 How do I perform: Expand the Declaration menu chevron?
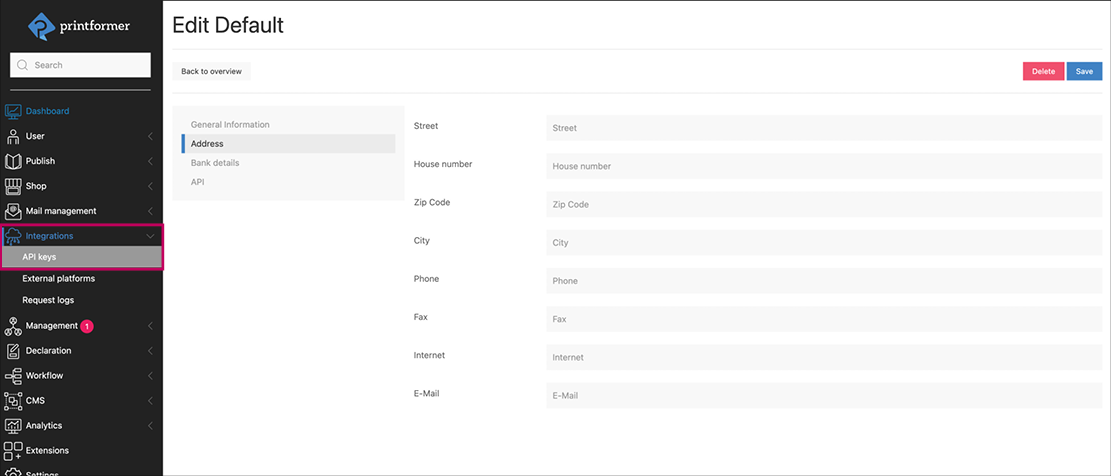point(150,351)
